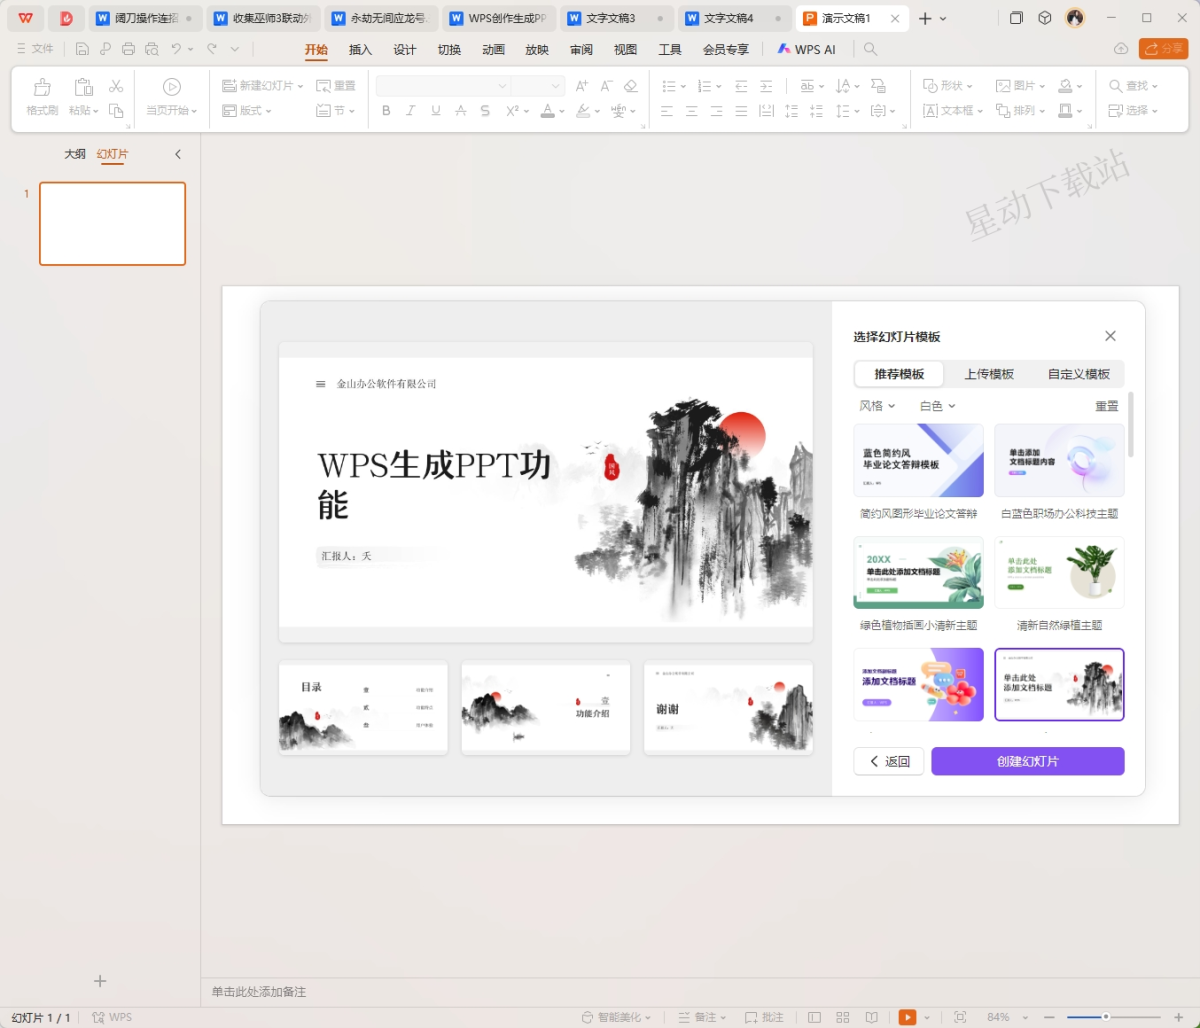The height and width of the screenshot is (1028, 1200).
Task: Toggle italic formatting
Action: coord(411,111)
